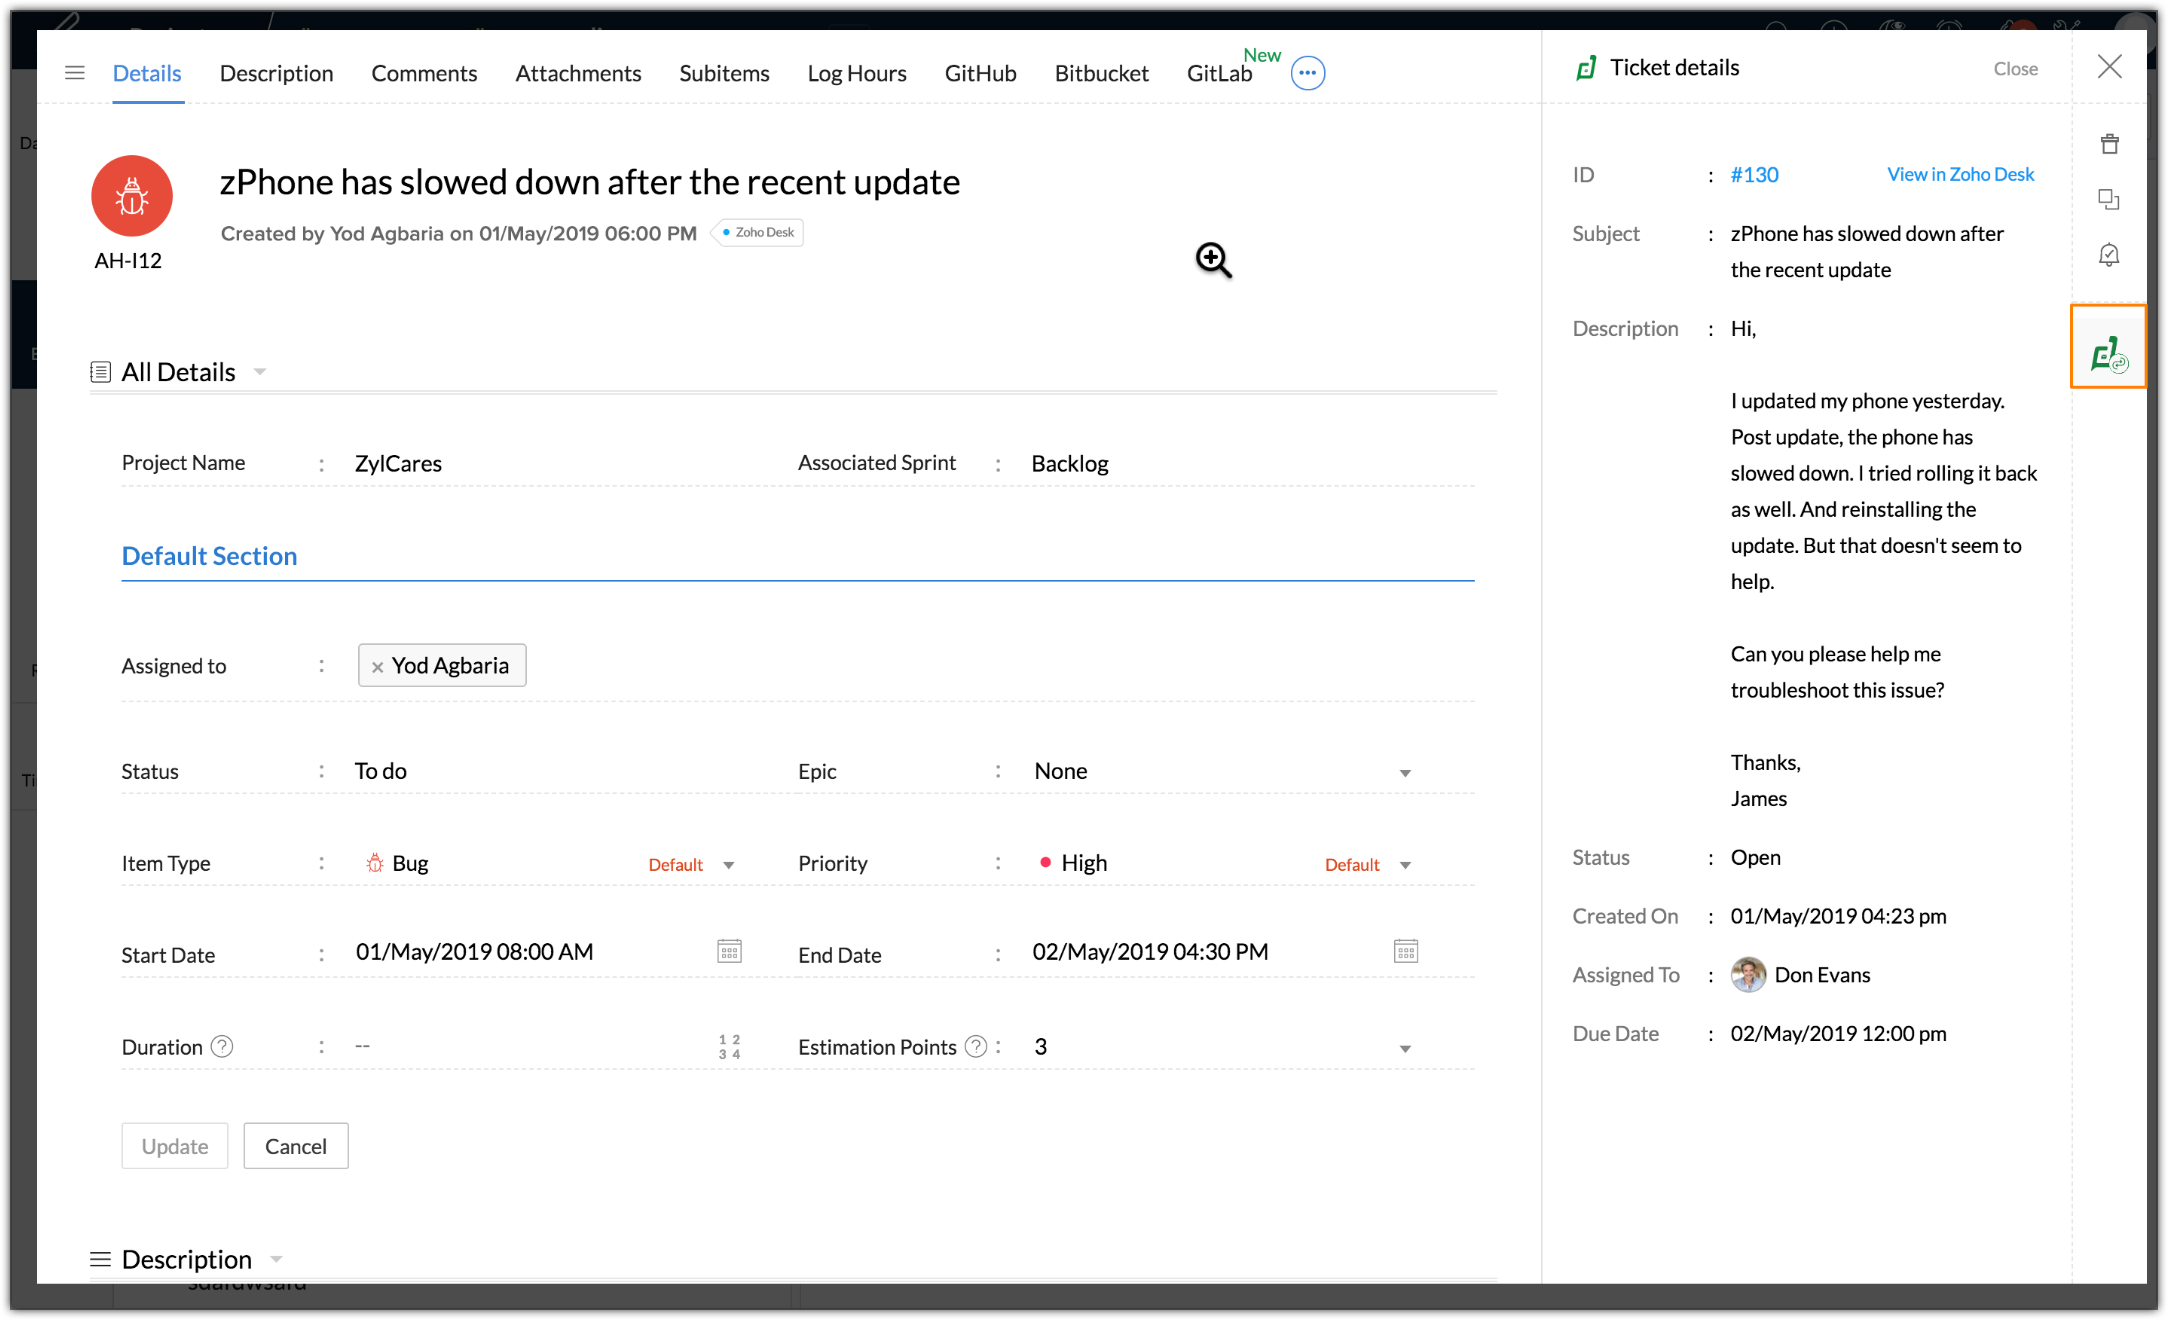Open the End Date calendar picker
The image size is (2168, 1320).
click(1405, 951)
